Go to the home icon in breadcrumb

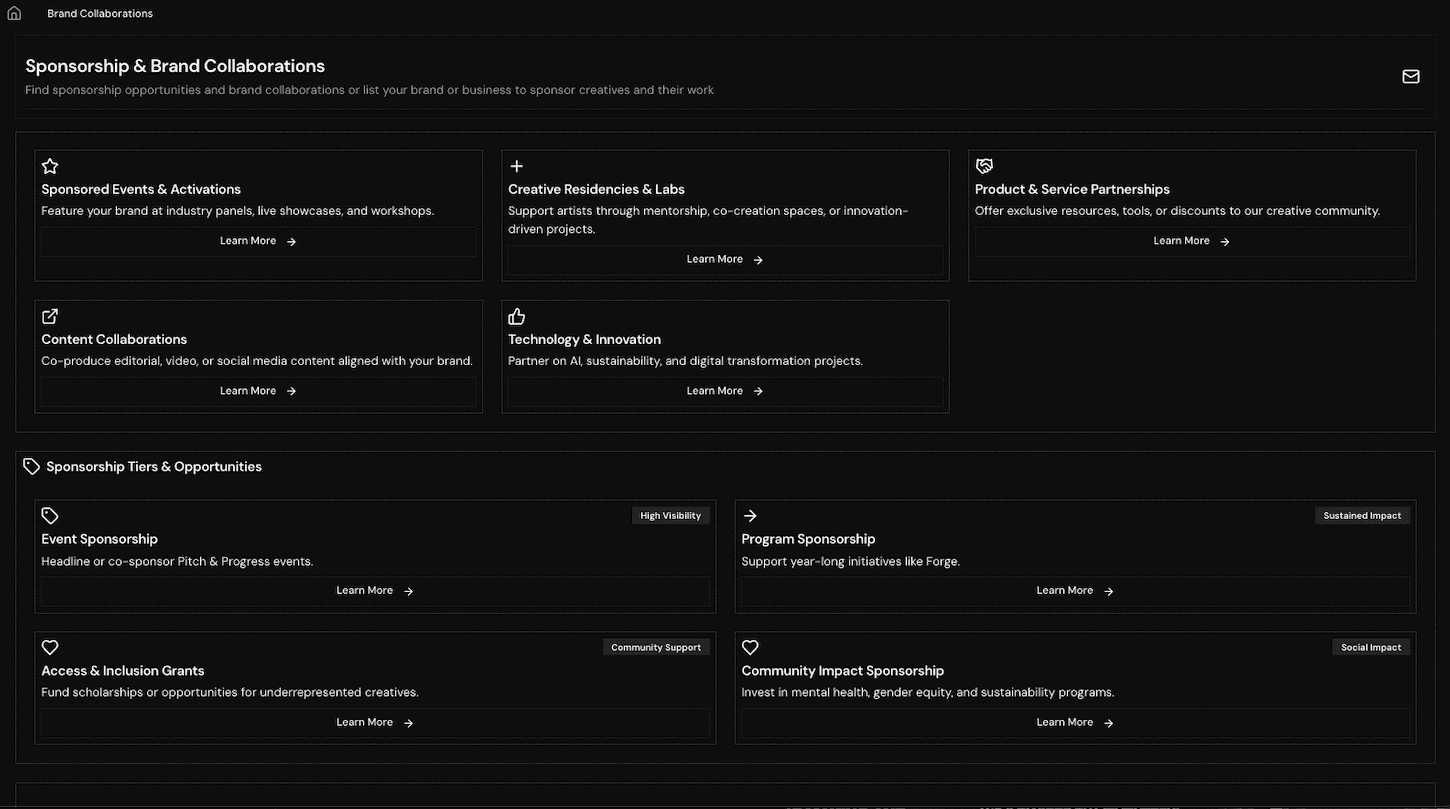[14, 14]
